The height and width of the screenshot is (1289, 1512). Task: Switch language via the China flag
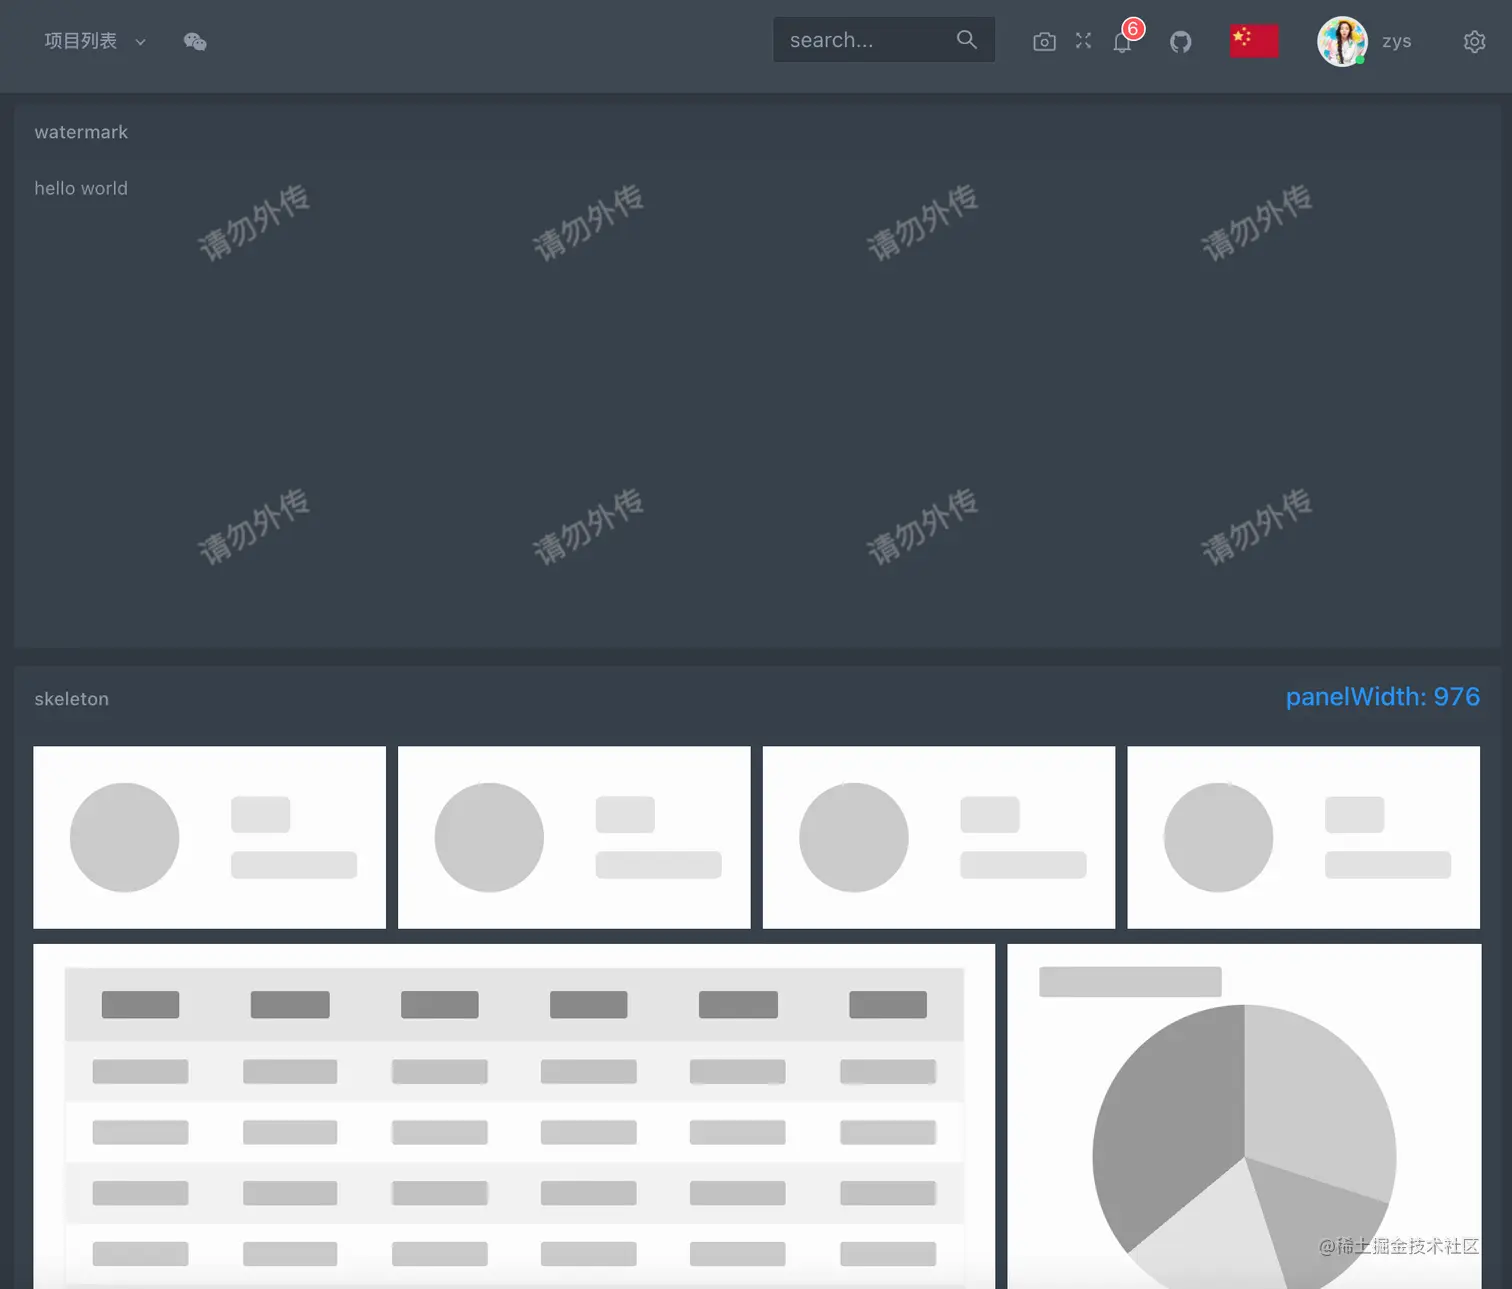click(1254, 41)
